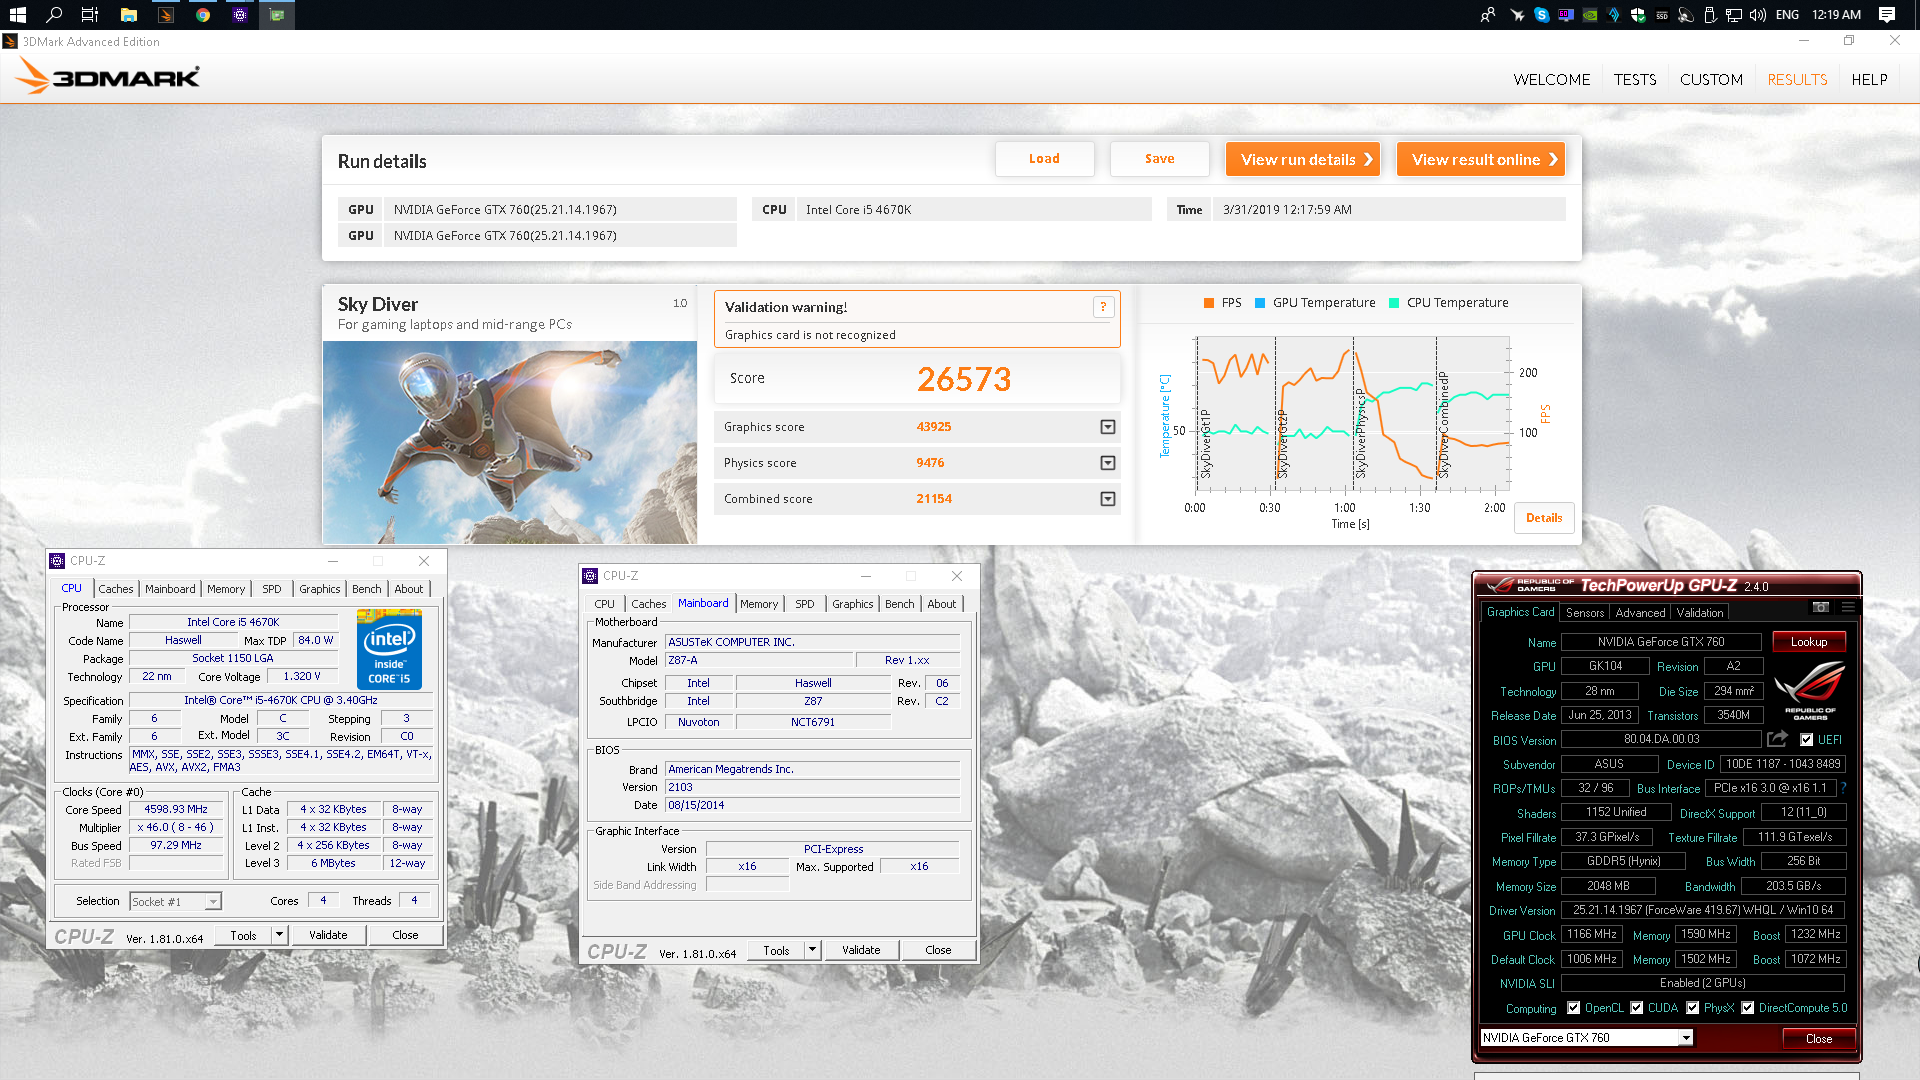
Task: Click the ENG language indicator
Action: (1787, 14)
